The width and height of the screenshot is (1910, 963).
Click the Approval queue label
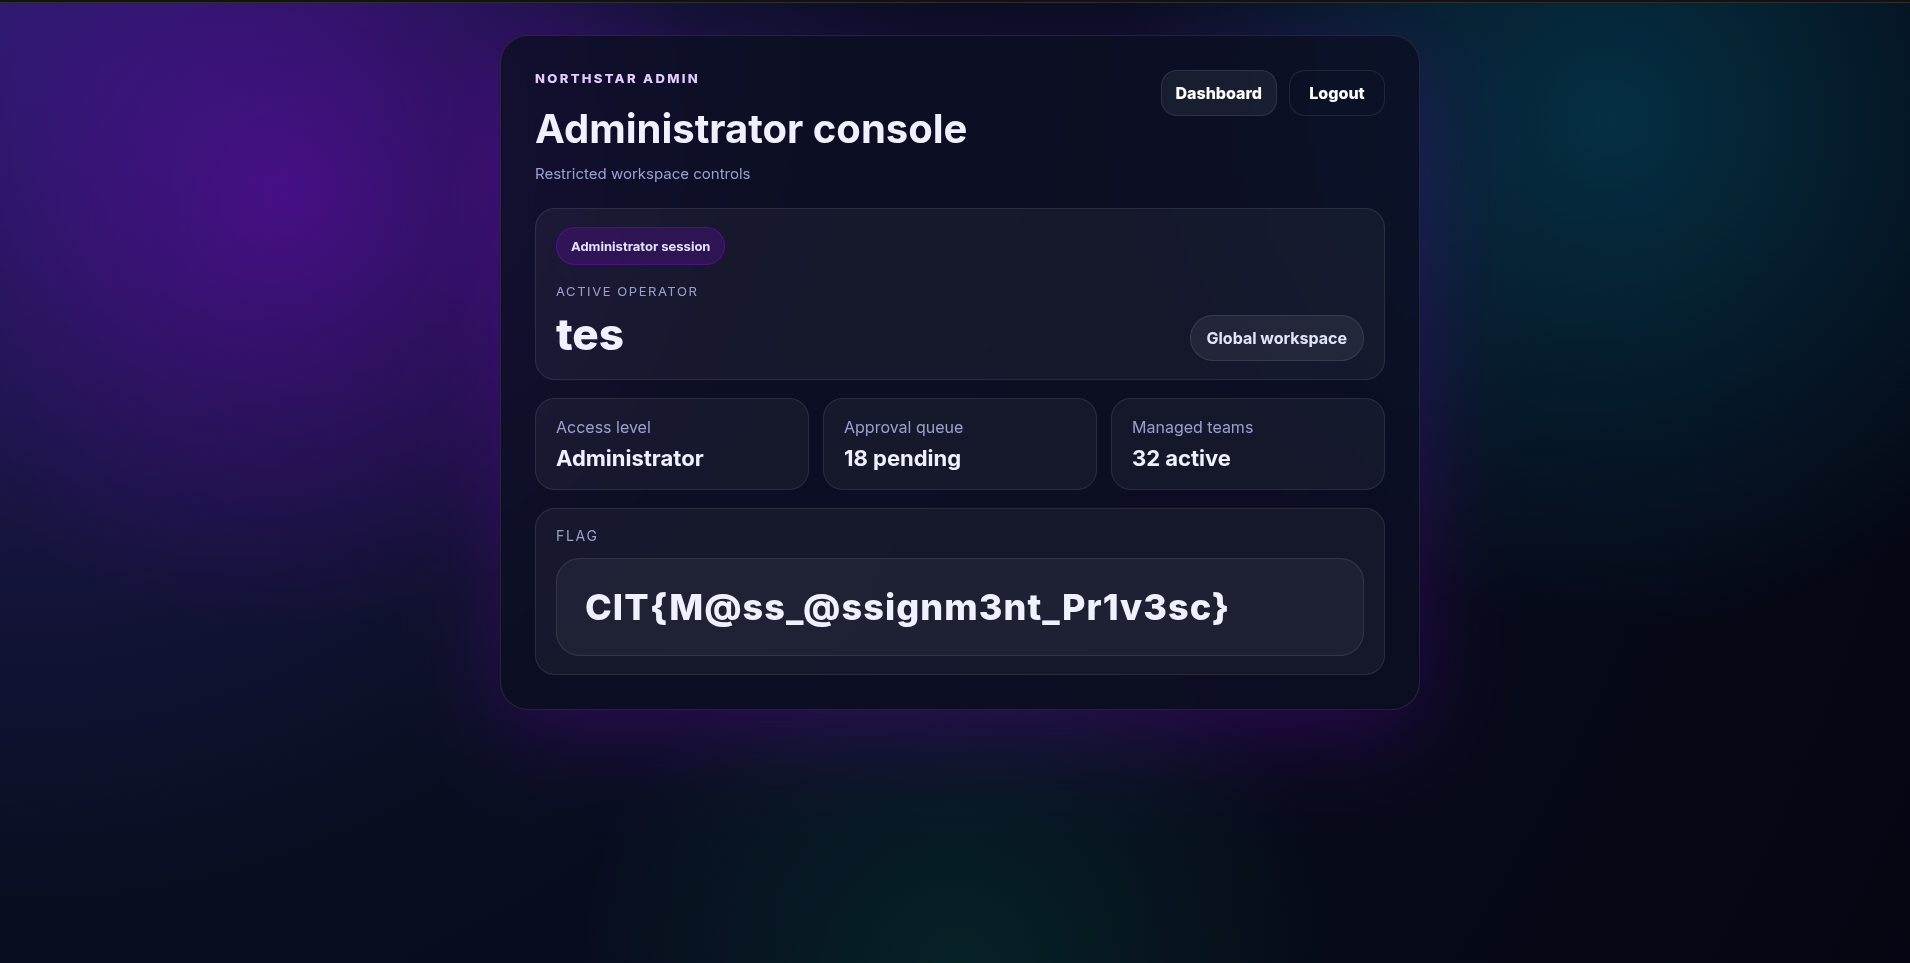(903, 427)
